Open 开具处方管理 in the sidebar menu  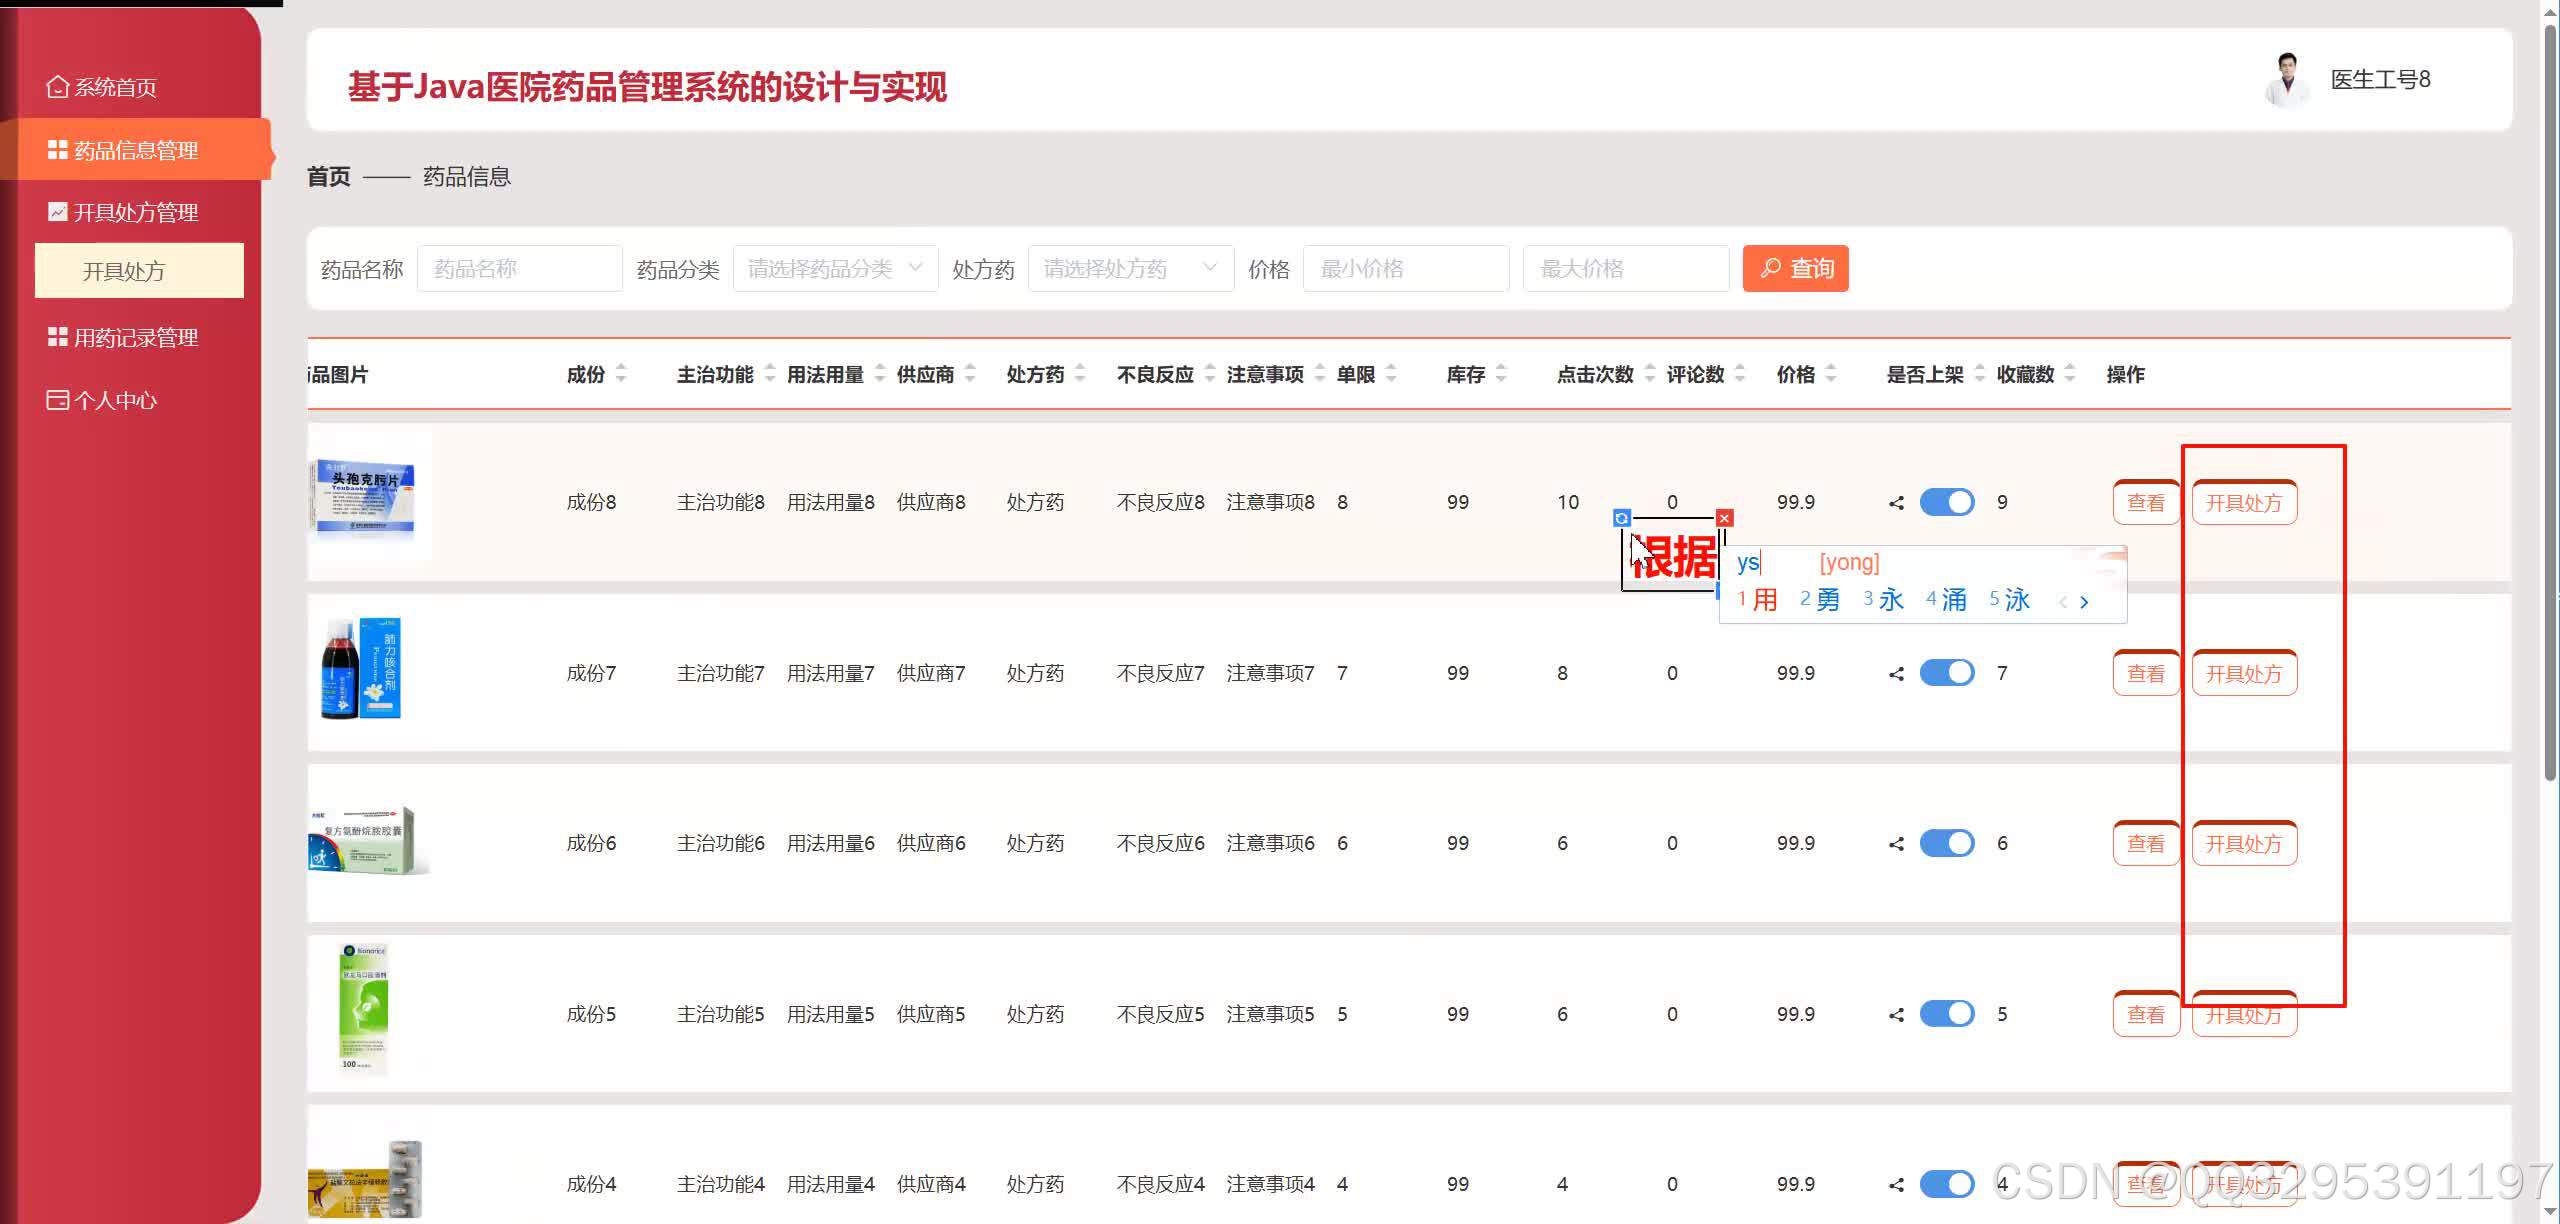click(135, 212)
